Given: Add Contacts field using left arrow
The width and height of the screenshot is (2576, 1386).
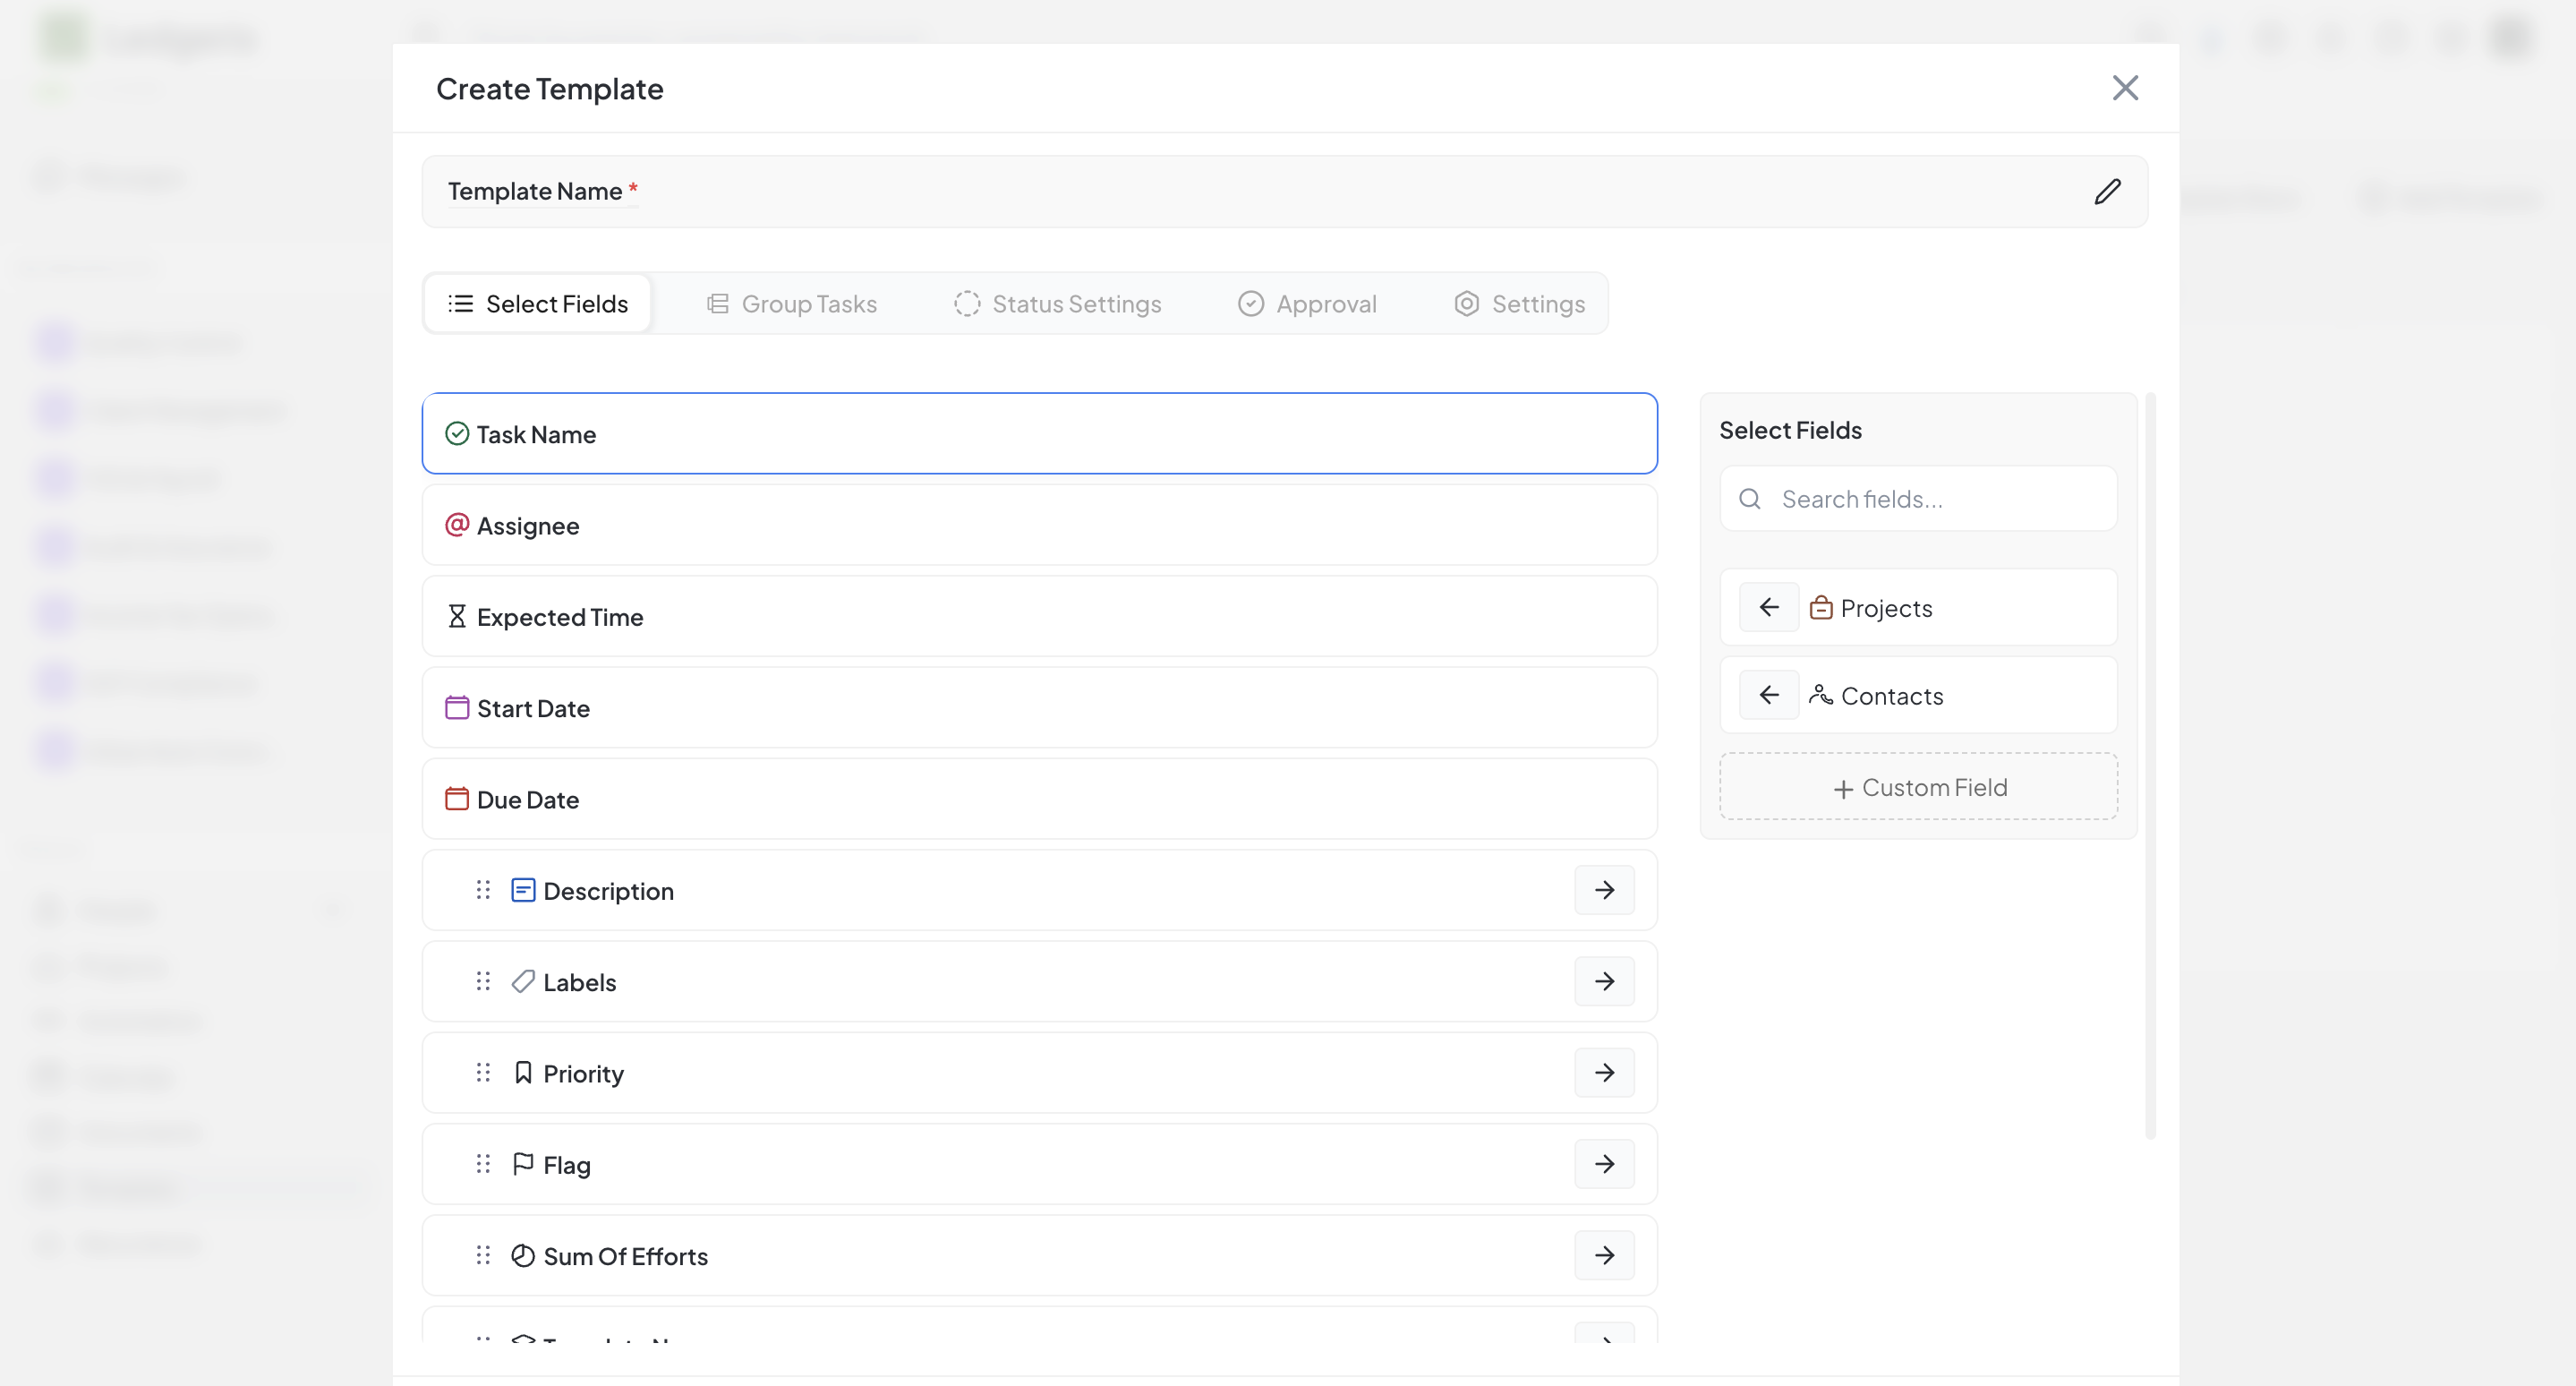Looking at the screenshot, I should click(1768, 695).
